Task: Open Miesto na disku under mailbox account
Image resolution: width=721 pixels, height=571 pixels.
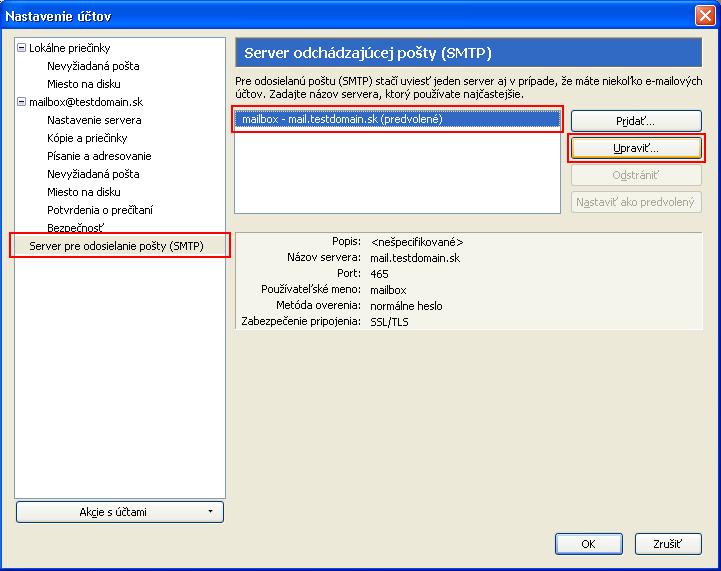Action: pyautogui.click(x=84, y=192)
